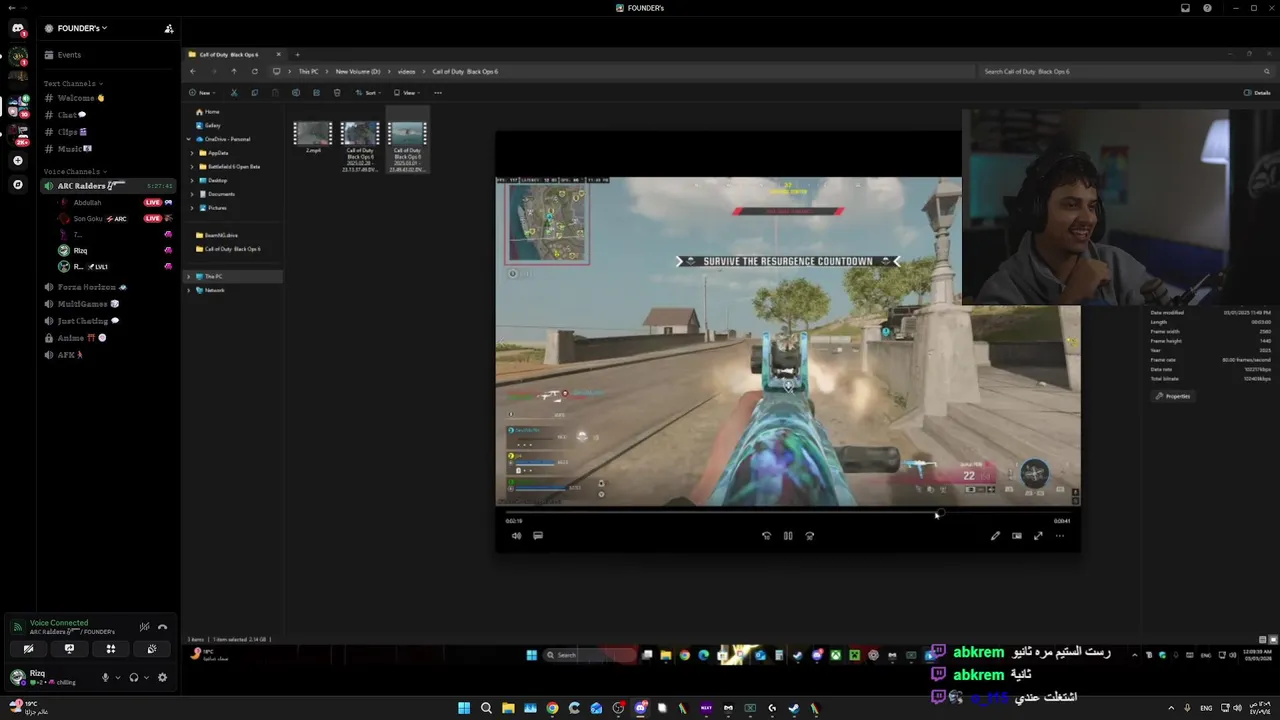Open the View dropdown in Explorer
The width and height of the screenshot is (1280, 720).
click(406, 93)
